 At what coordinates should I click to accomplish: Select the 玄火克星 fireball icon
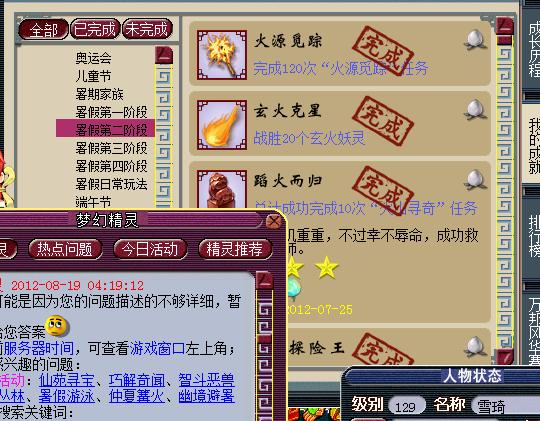click(222, 125)
